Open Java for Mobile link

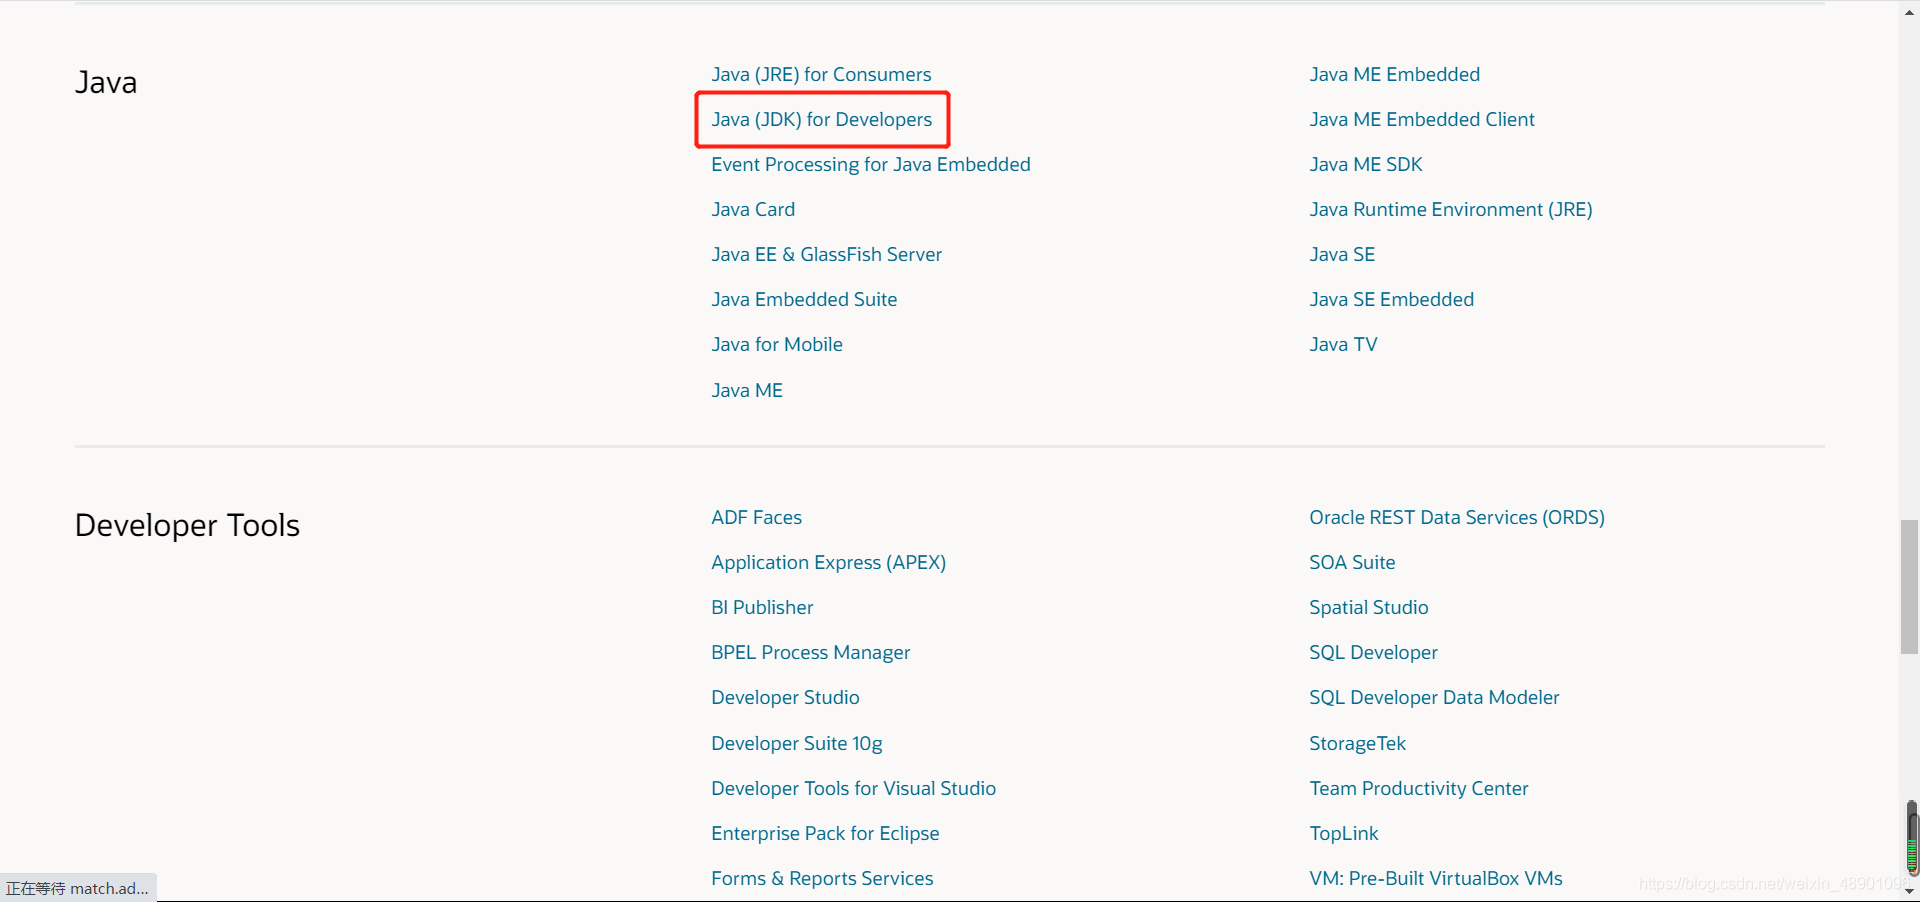click(x=777, y=345)
